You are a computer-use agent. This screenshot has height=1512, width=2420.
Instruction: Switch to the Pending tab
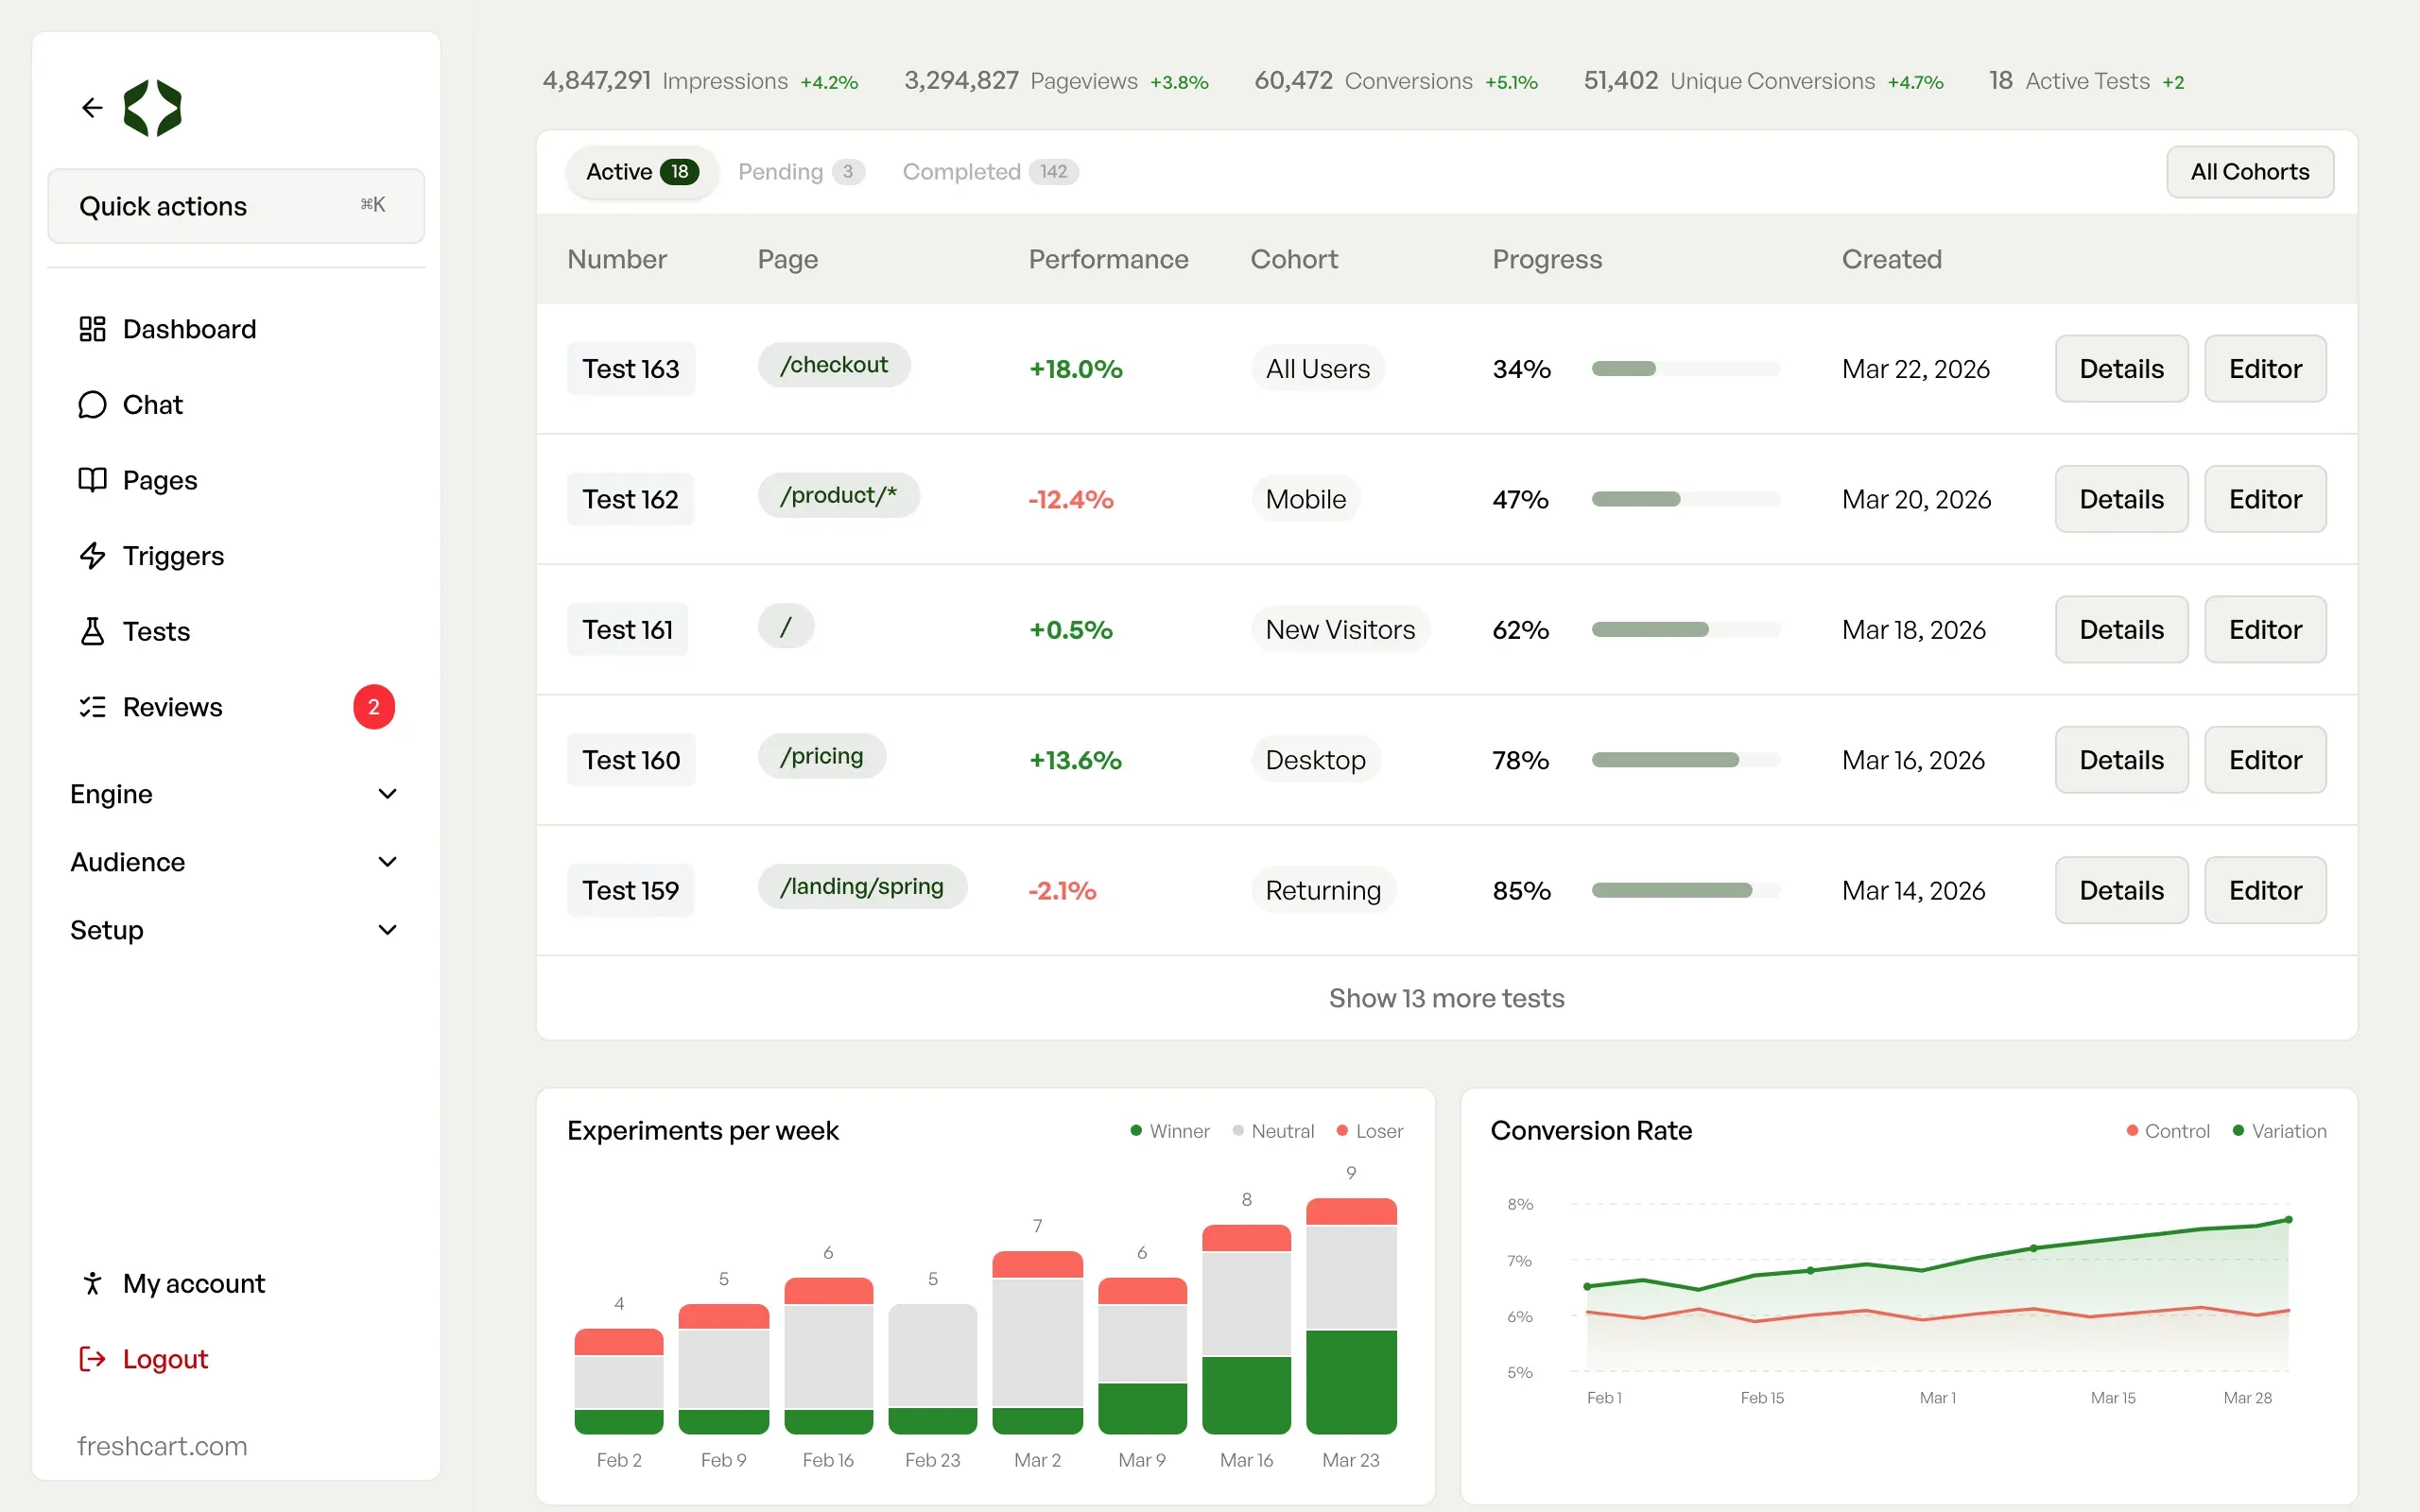[801, 172]
